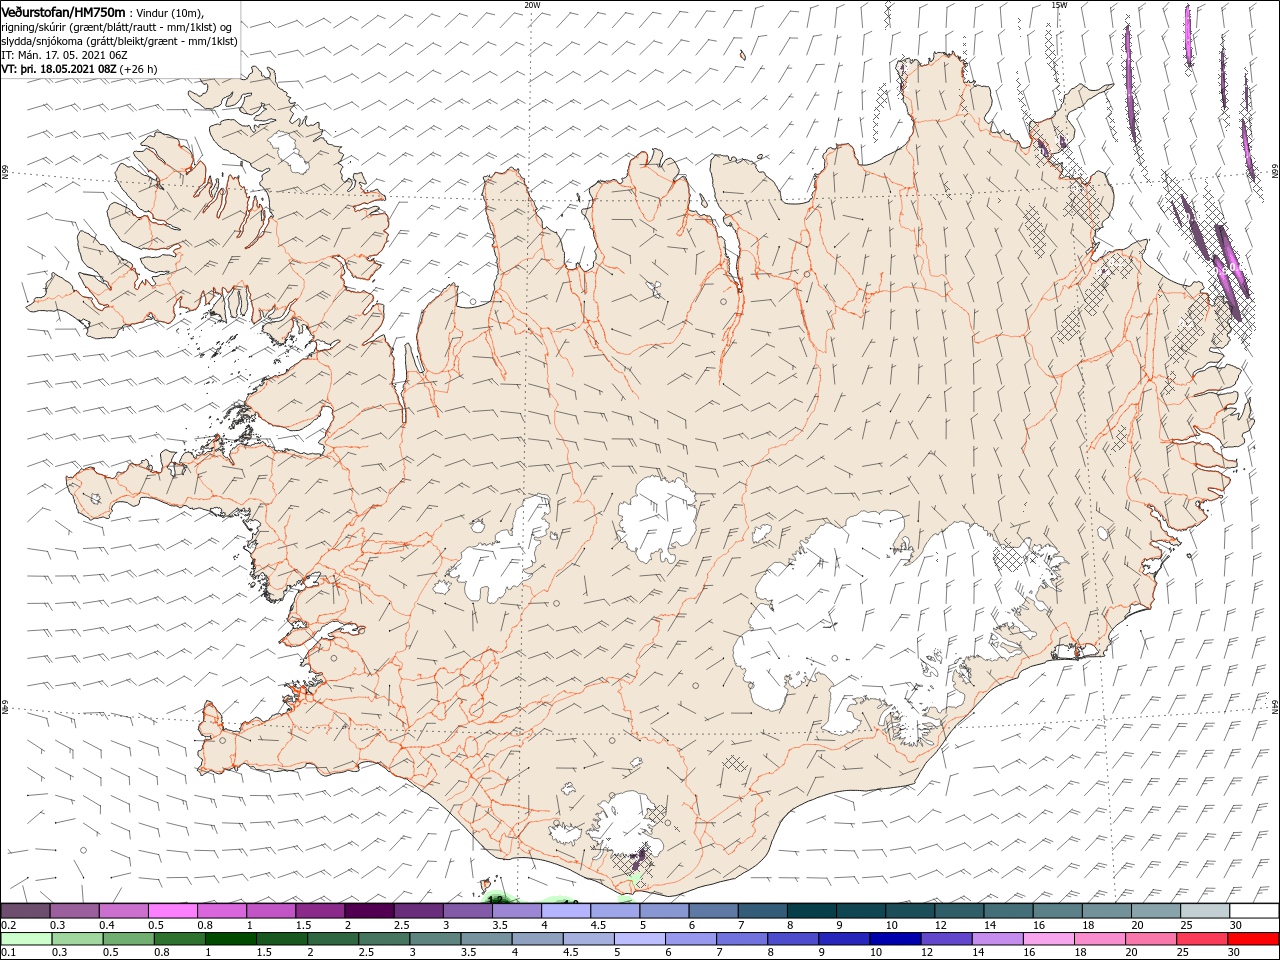
Task: Pick upper legend white swatch at 30
Action: (x=1252, y=911)
